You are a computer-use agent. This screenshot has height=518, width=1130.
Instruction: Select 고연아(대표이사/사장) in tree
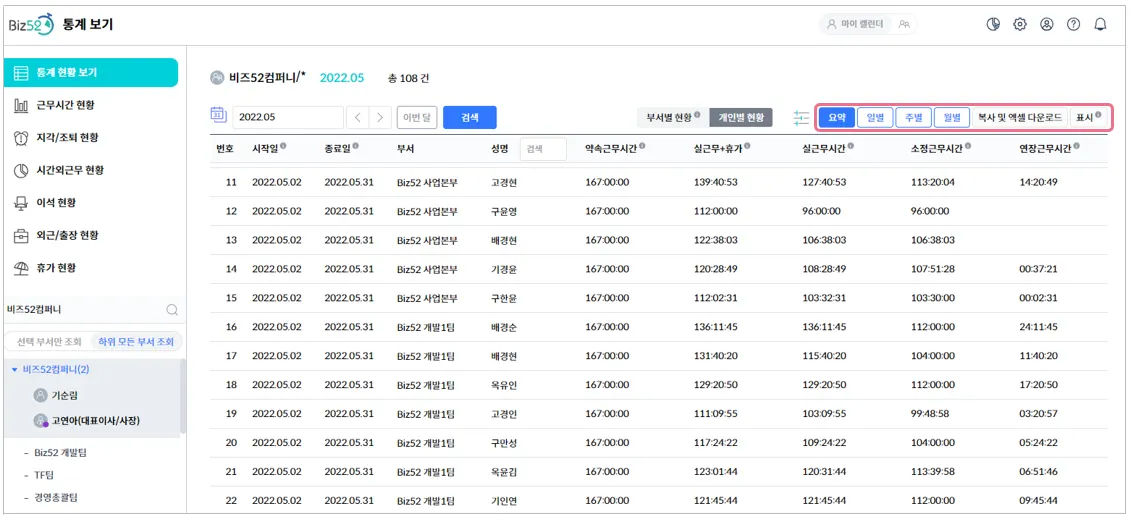(x=95, y=421)
